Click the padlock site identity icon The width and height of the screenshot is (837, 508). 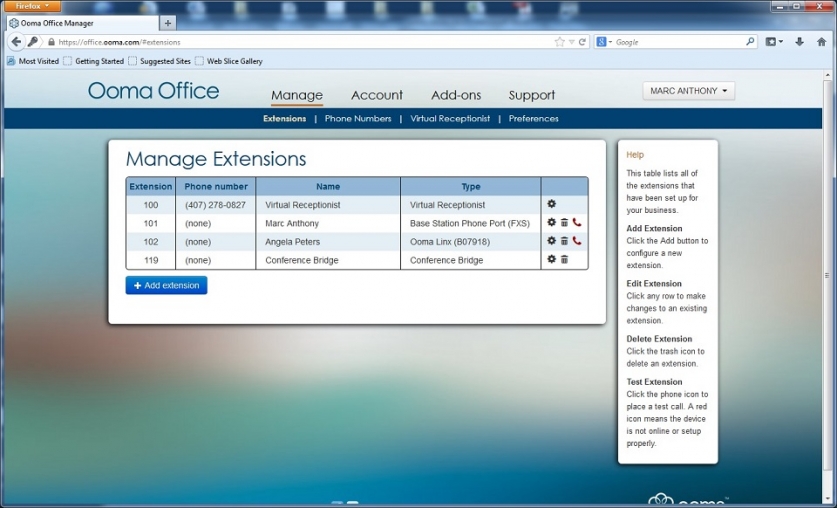point(51,42)
